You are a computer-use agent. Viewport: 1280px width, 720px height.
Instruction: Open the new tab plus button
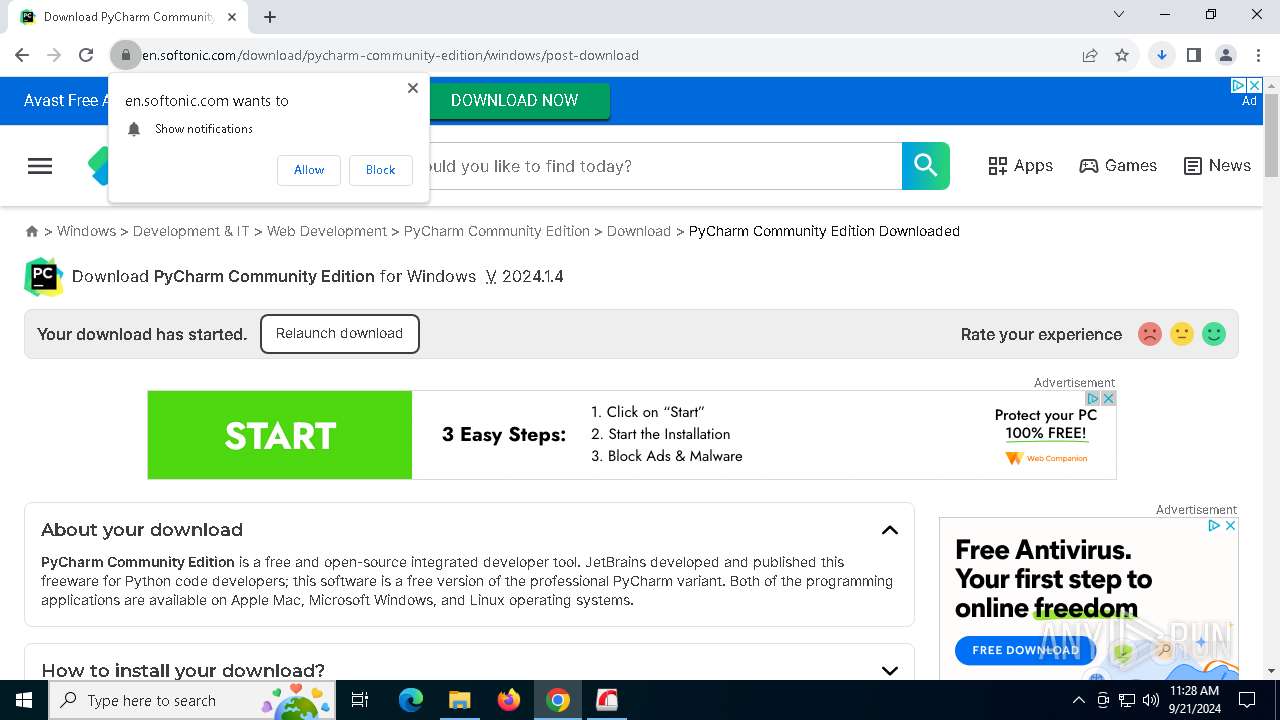tap(270, 16)
